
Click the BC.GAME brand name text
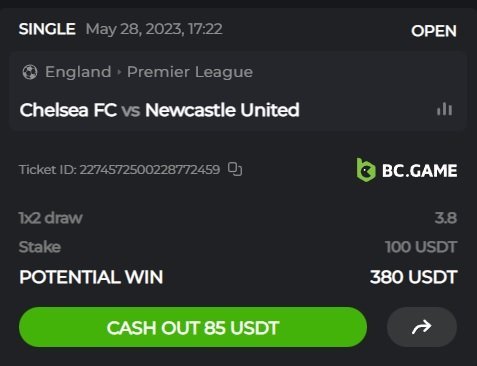click(x=419, y=171)
